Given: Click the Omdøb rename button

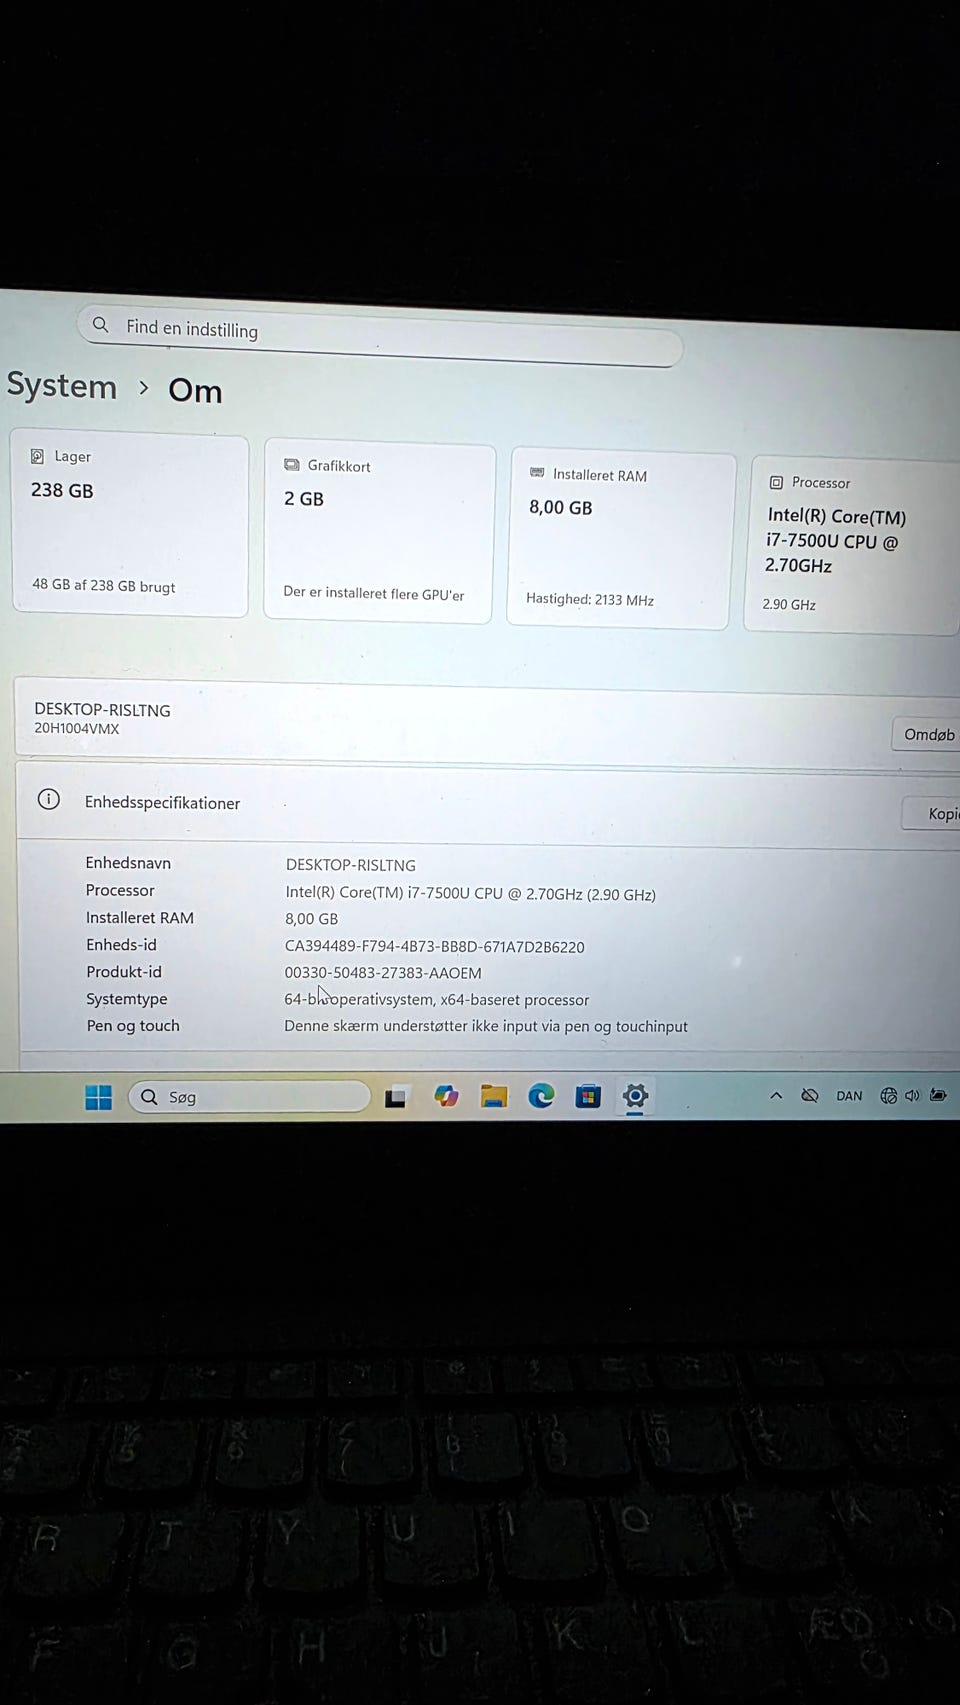Looking at the screenshot, I should click(x=927, y=734).
